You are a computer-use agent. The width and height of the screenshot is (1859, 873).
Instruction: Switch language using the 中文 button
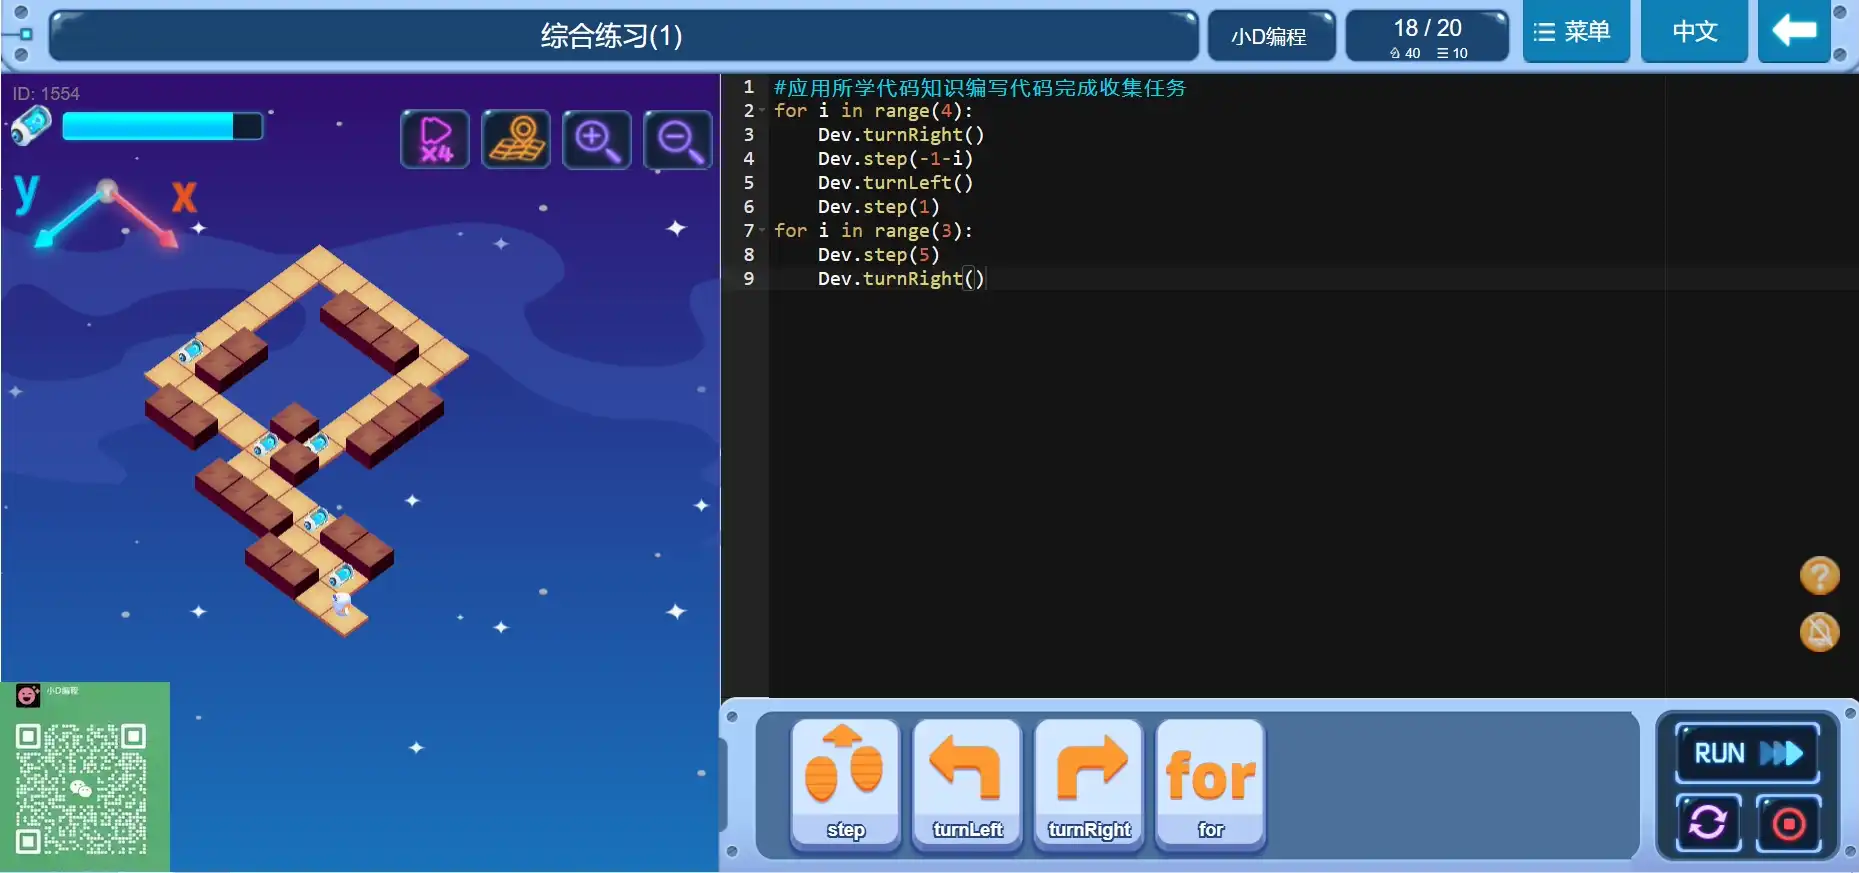click(1694, 32)
